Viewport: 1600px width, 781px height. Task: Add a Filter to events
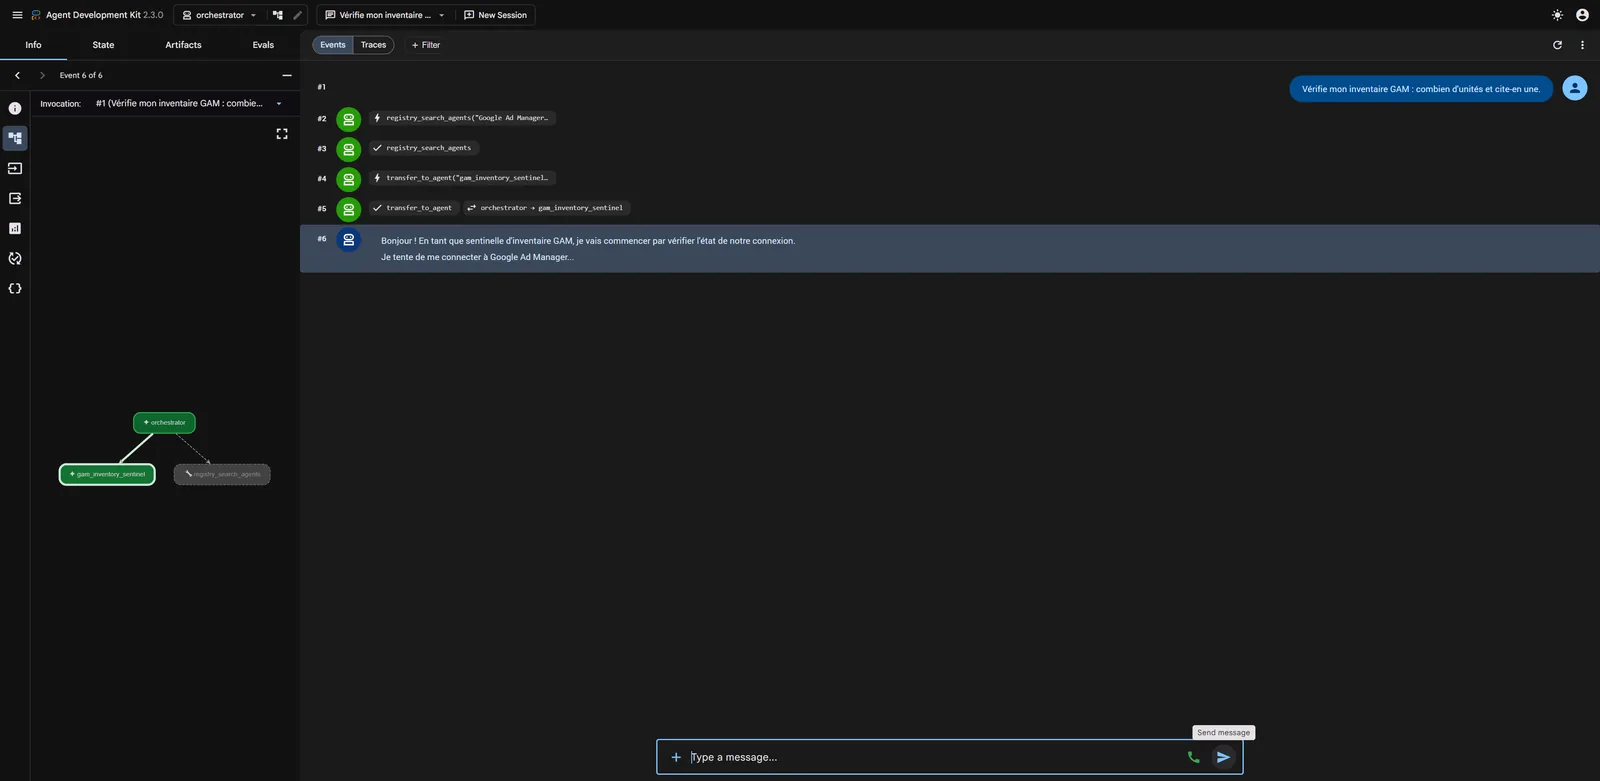426,45
